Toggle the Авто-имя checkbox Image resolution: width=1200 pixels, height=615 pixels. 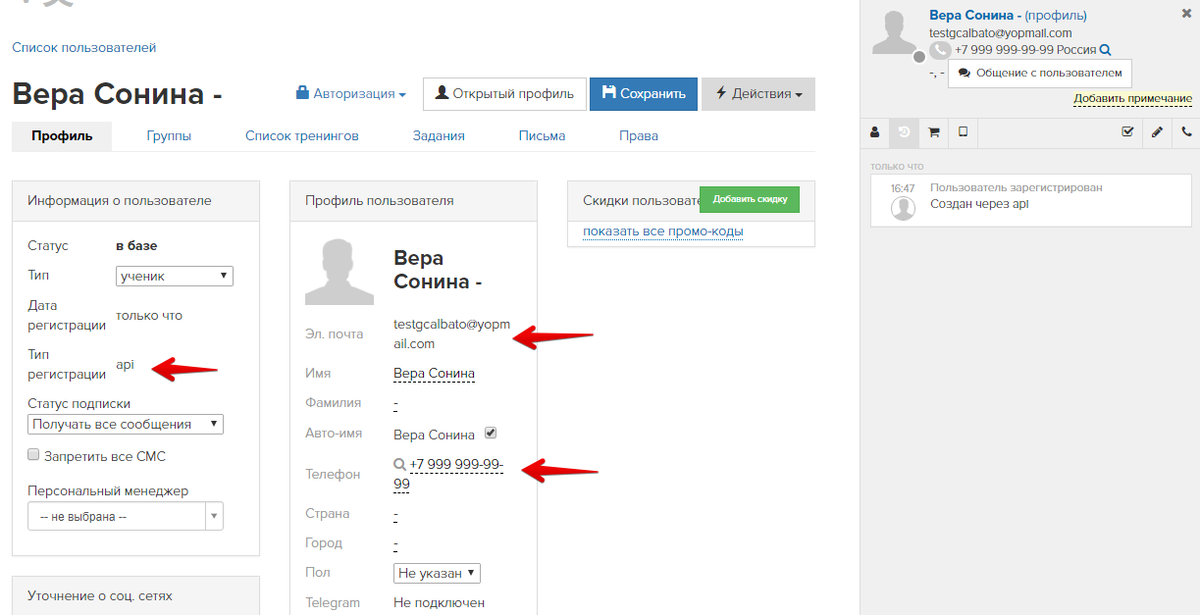coord(490,433)
